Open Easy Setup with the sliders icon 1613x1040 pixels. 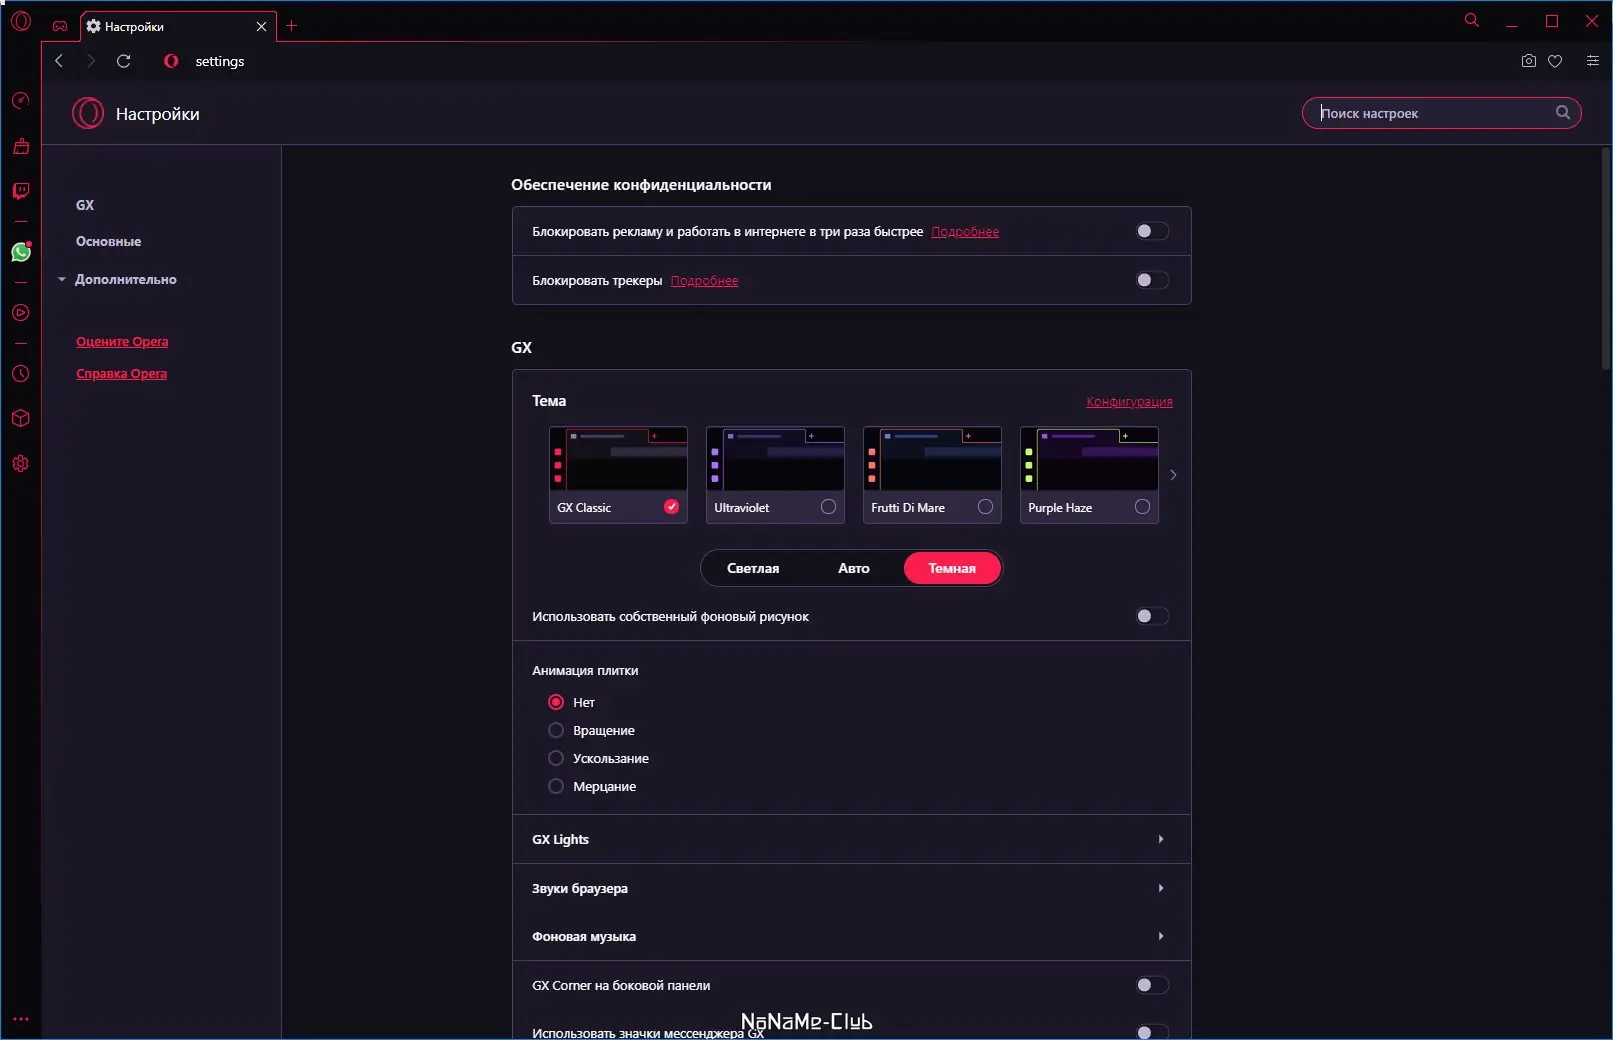pyautogui.click(x=1592, y=61)
